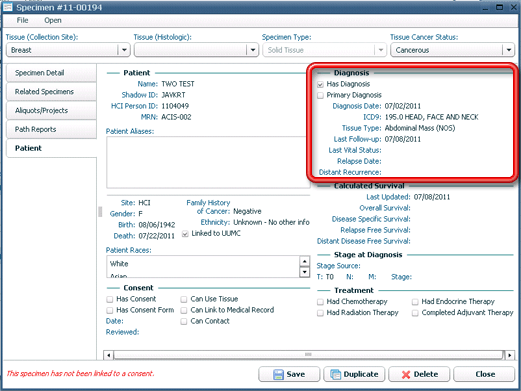Click the Tissue Type value Abdominal Mass (NOS)
Screen dimensions: 521x391
click(420, 128)
